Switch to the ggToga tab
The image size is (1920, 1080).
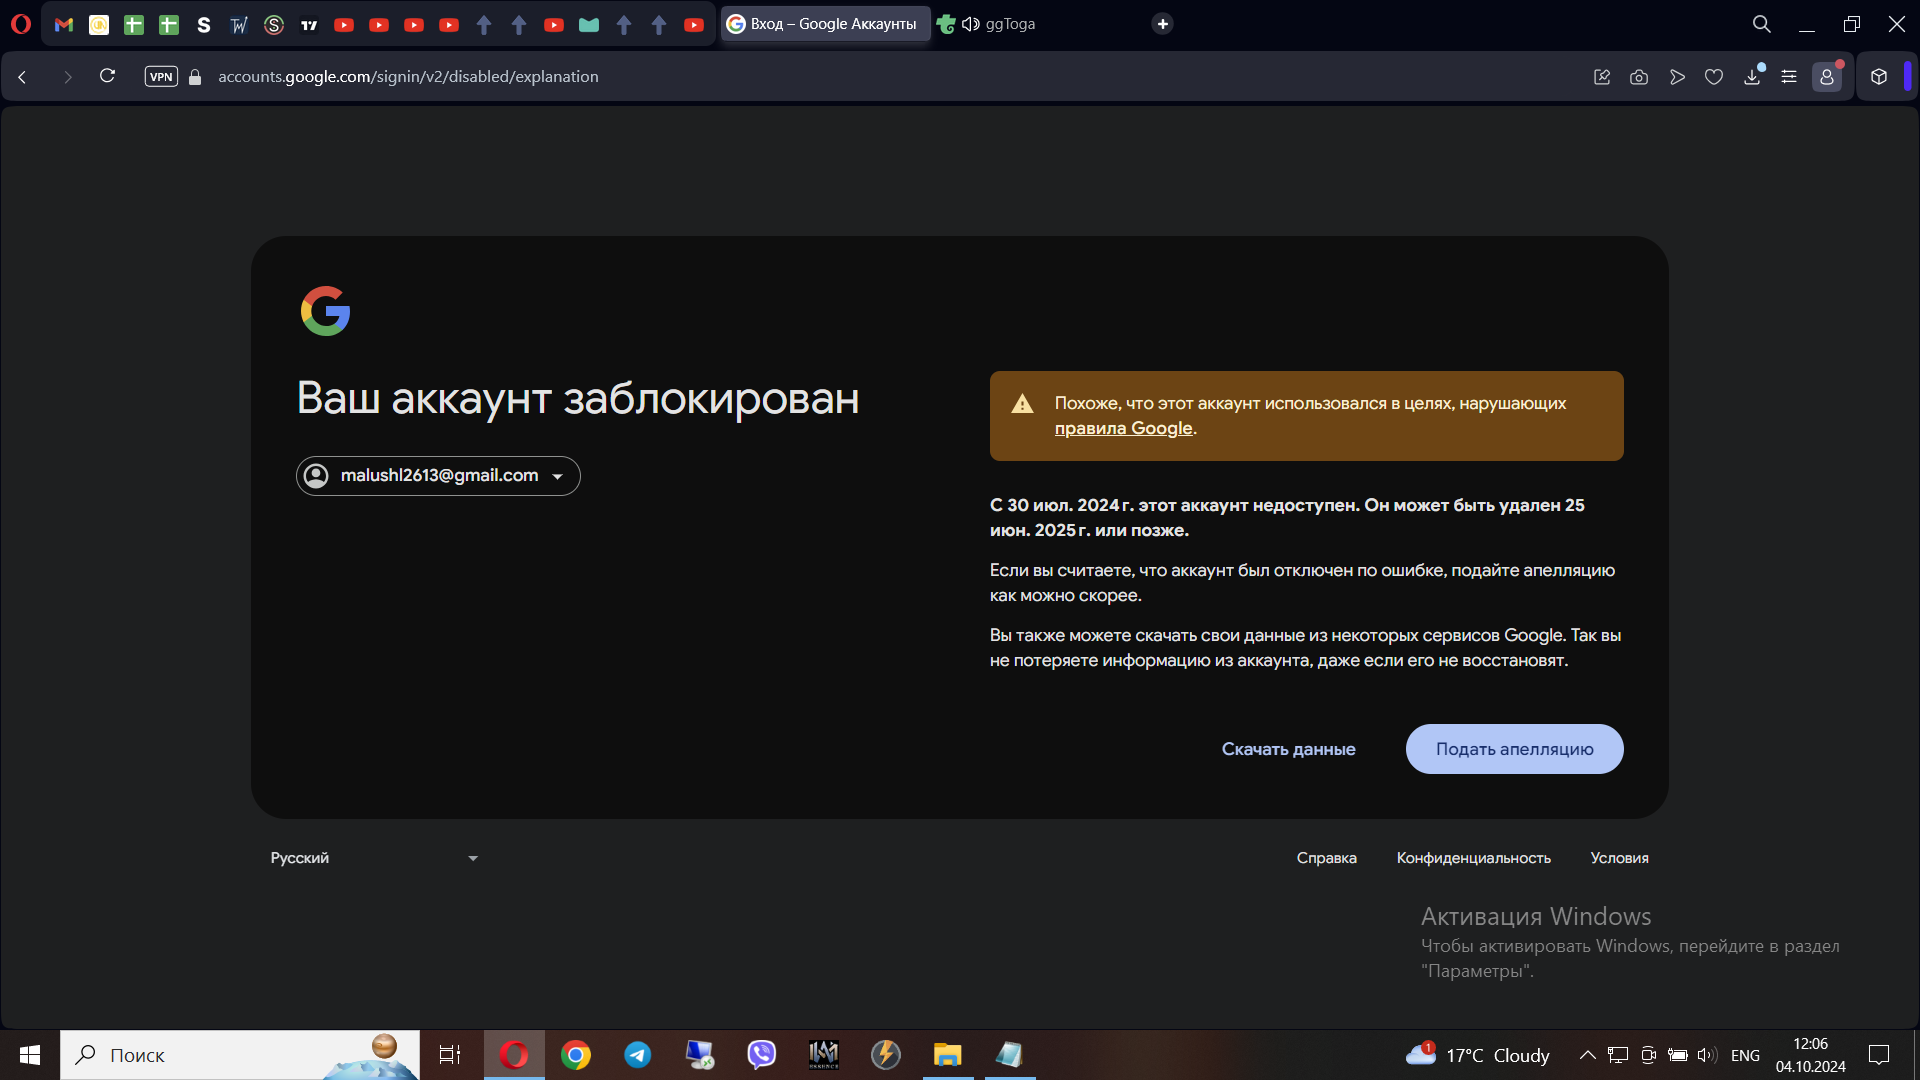[x=1009, y=24]
